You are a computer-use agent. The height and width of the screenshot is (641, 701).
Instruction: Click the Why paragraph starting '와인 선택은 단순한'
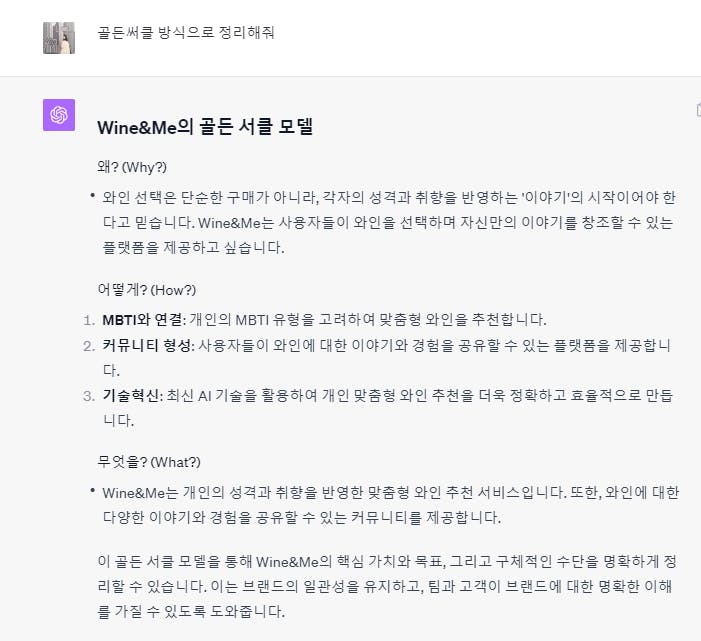pos(389,222)
